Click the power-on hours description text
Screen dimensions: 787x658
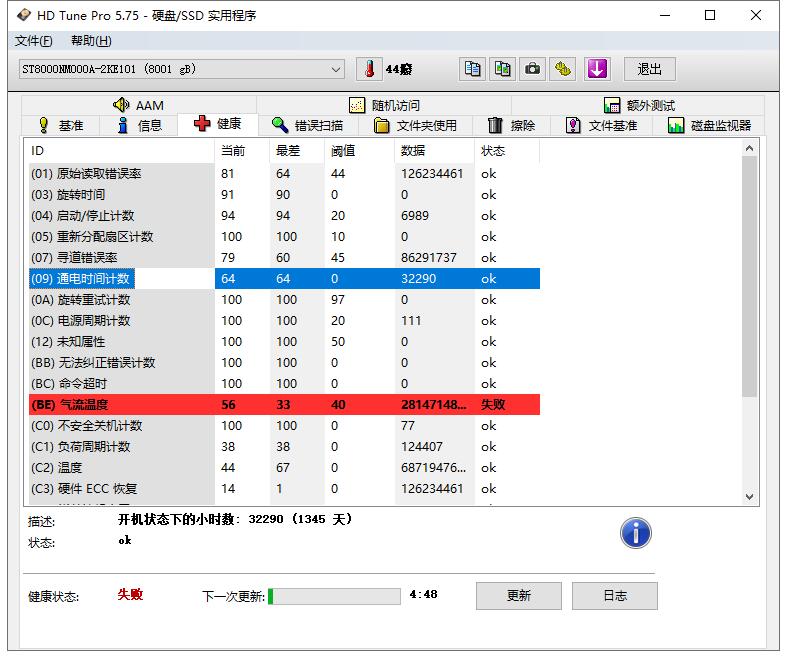[x=235, y=519]
